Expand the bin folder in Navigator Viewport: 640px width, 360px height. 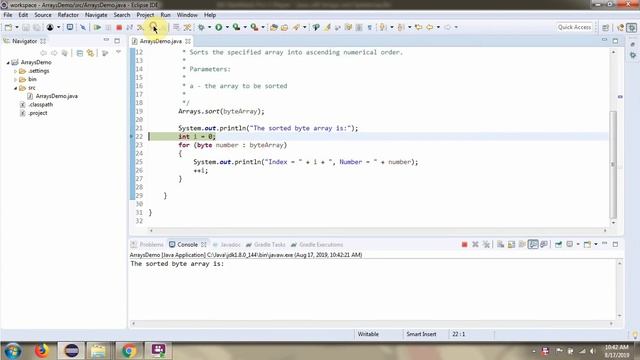(x=16, y=80)
